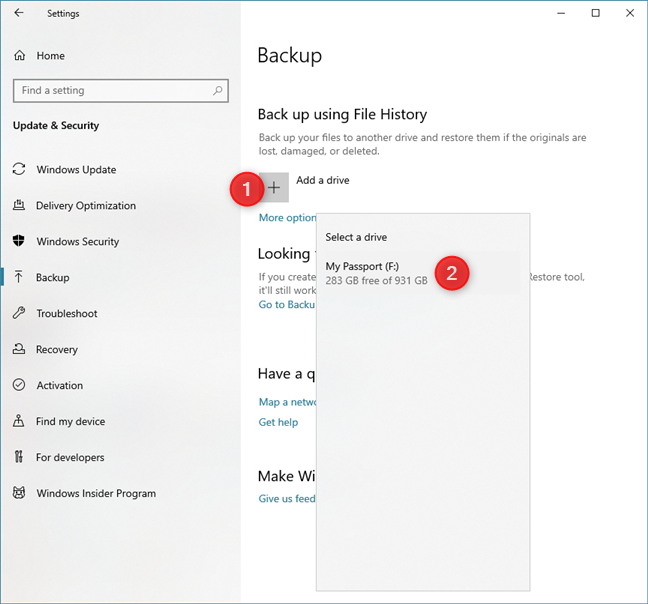Viewport: 648px width, 604px height.
Task: Click the Troubleshoot wrench icon
Action: 19,313
